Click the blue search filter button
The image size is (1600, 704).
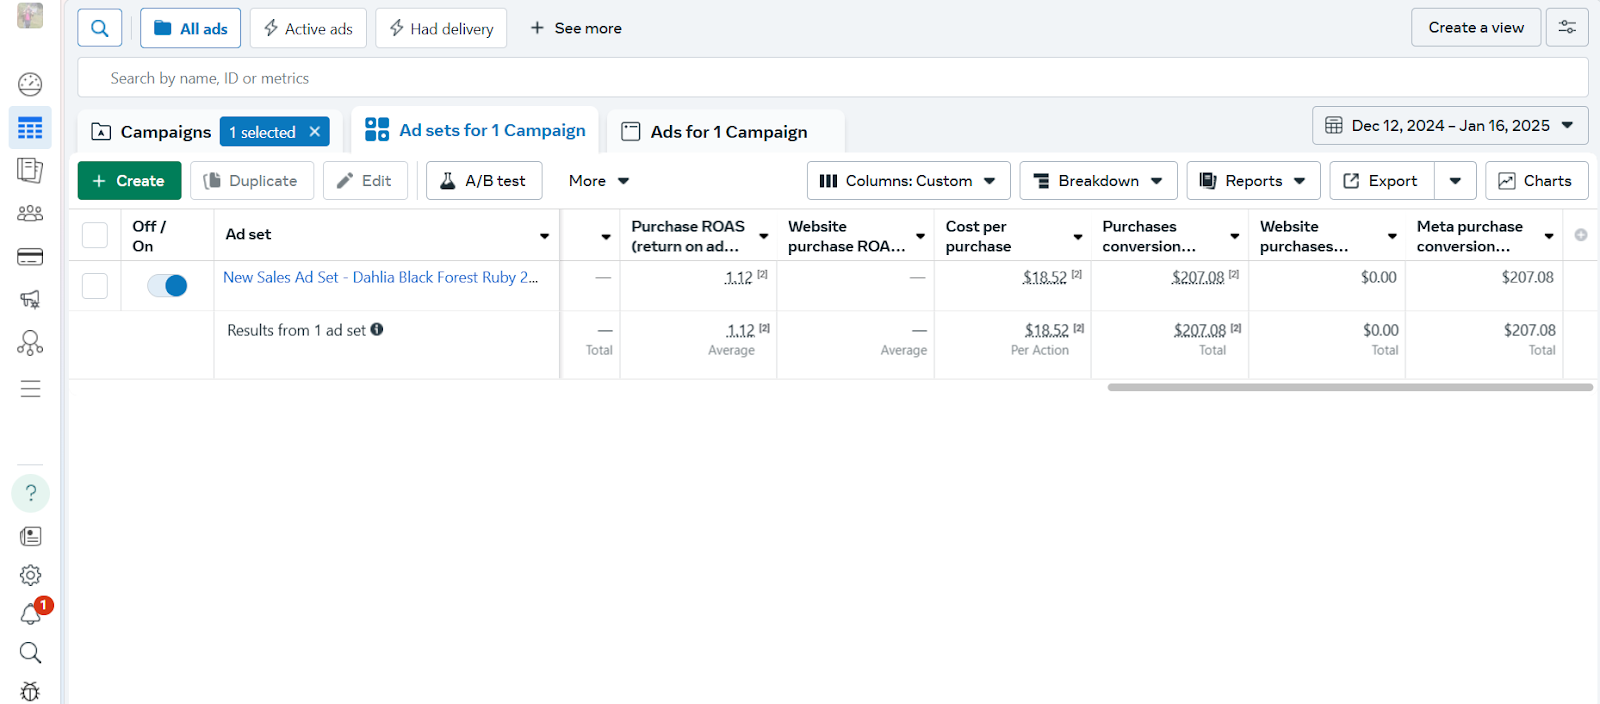[x=100, y=28]
